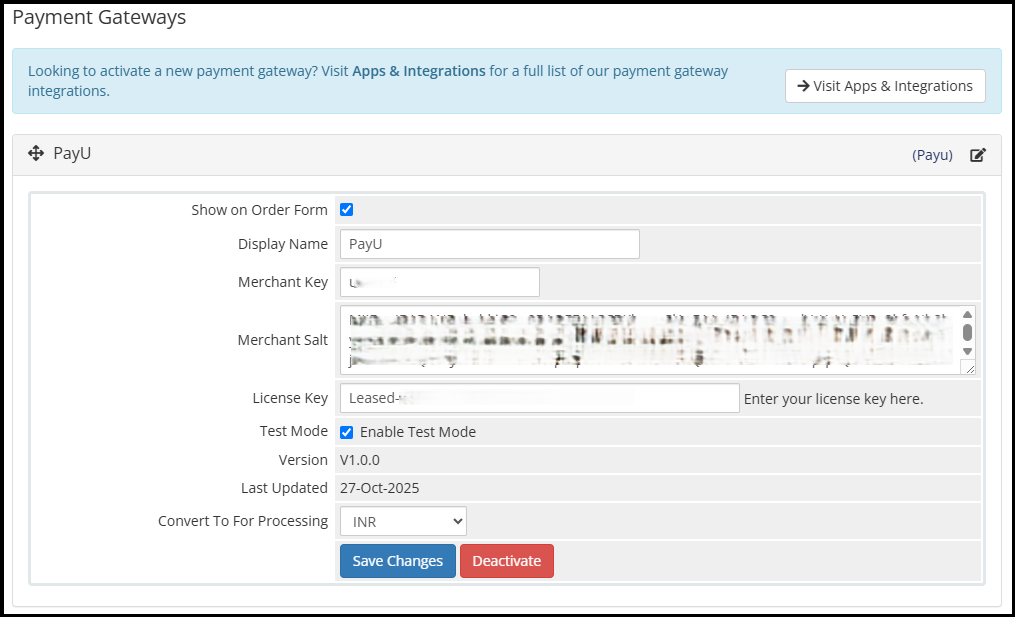Click the (Payu) link in panel header

coord(932,155)
